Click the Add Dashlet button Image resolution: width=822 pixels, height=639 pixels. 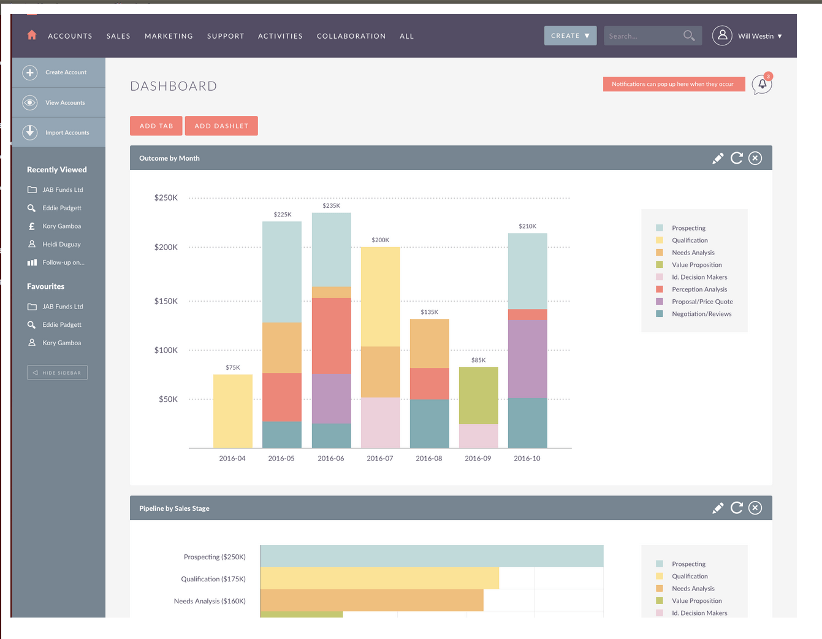[x=221, y=126]
